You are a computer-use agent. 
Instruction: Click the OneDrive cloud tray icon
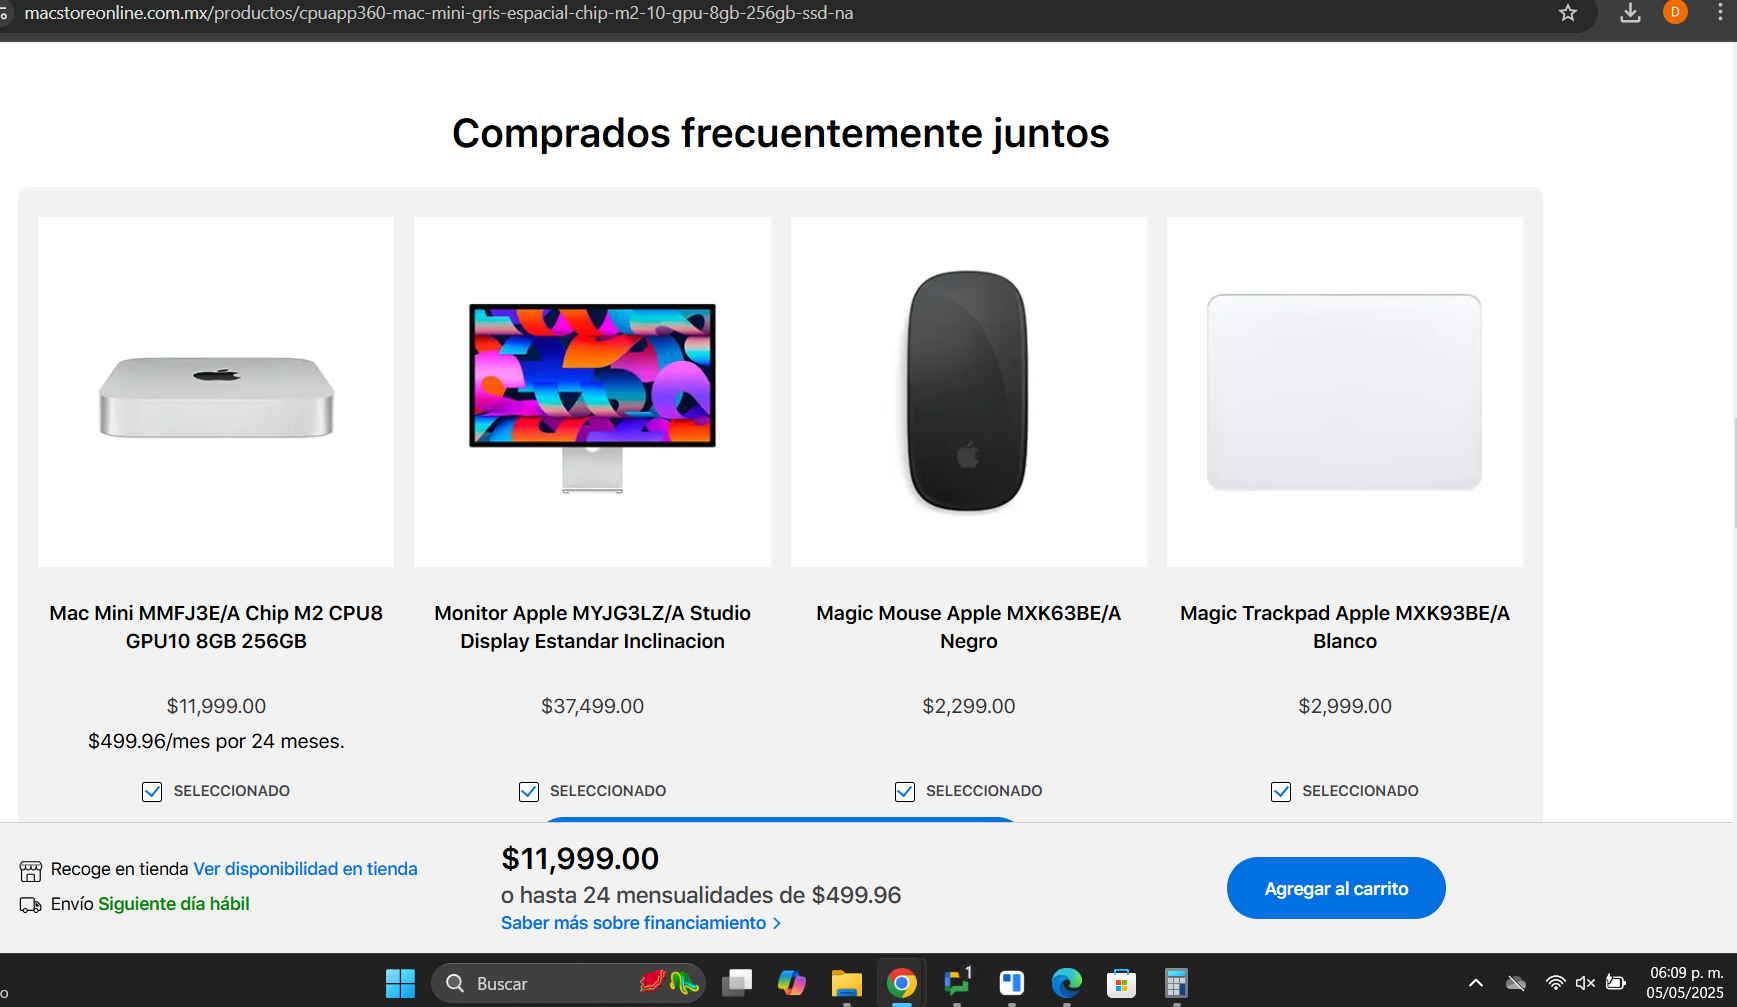(1516, 983)
